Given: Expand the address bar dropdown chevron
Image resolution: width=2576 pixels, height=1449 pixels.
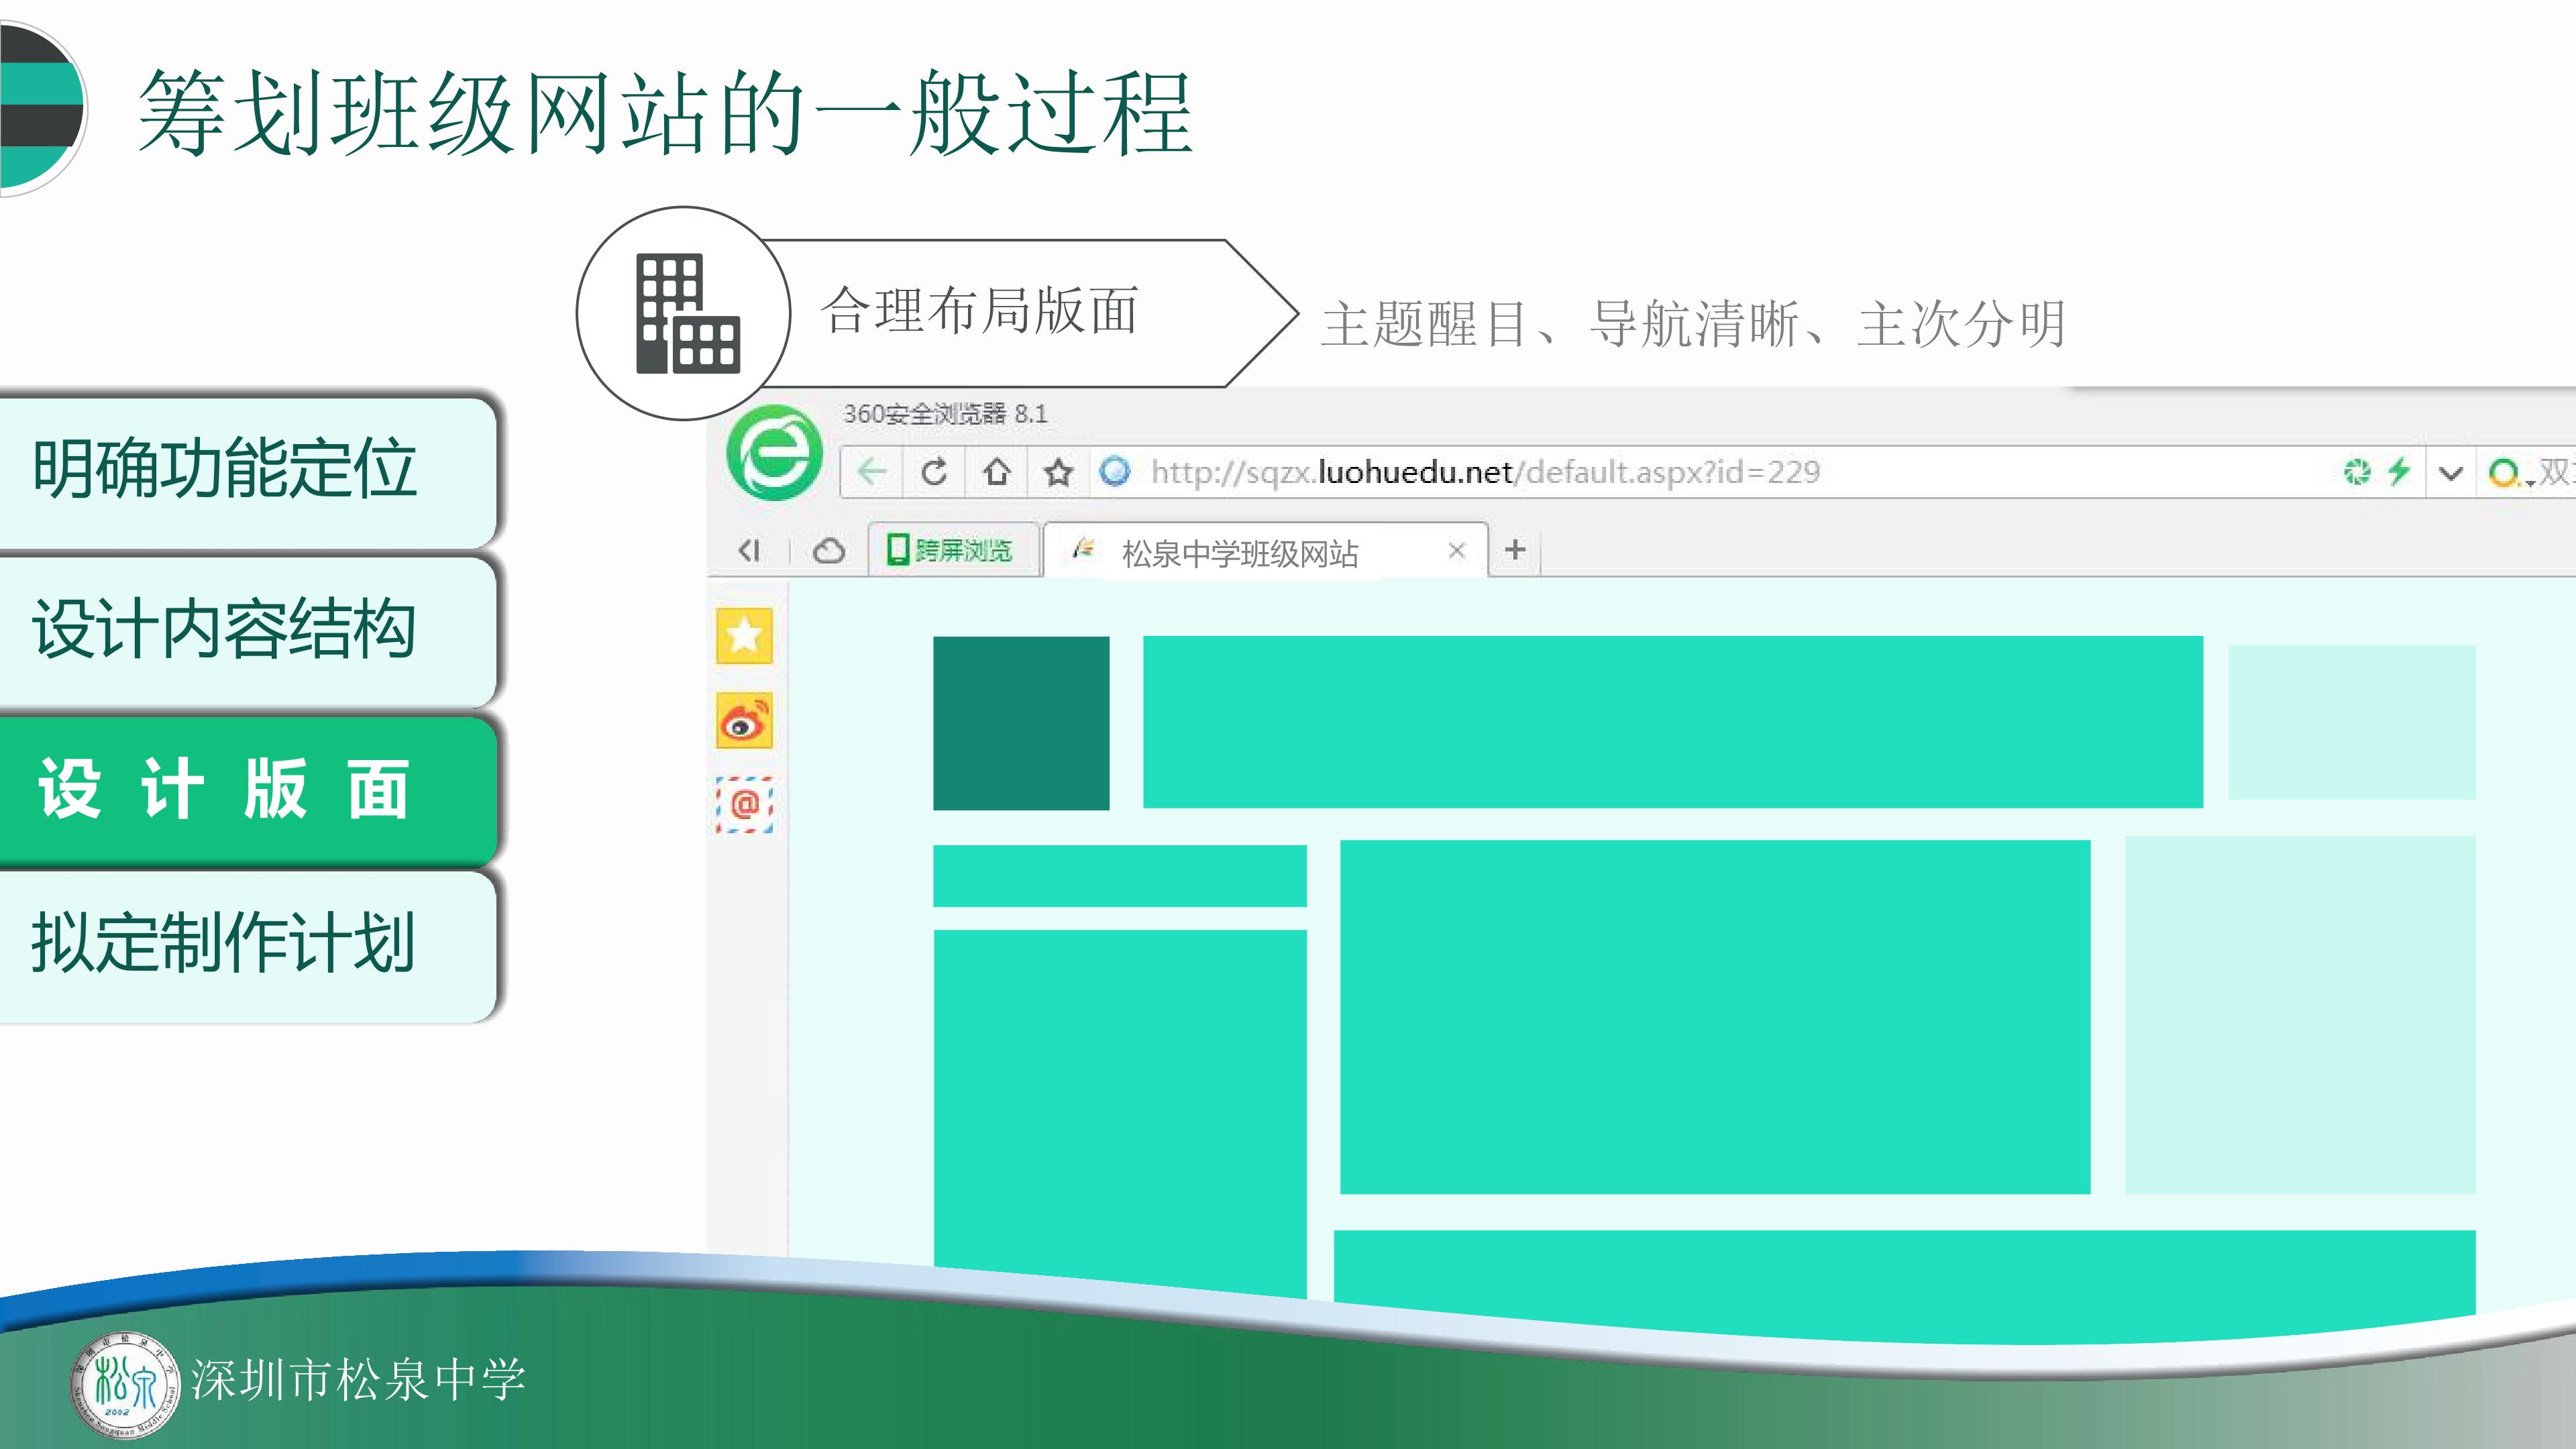Looking at the screenshot, I should point(2450,472).
